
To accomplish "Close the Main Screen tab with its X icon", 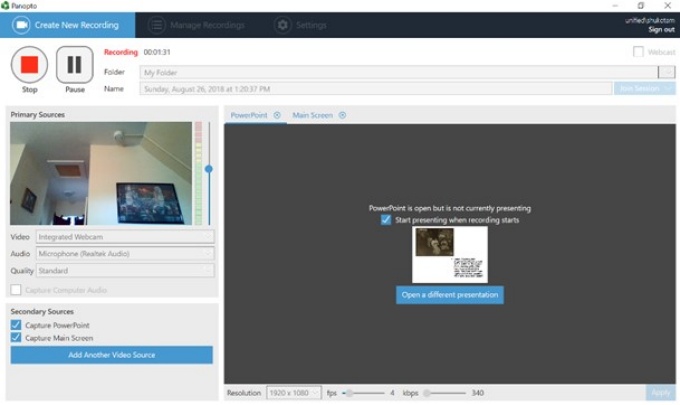I will pos(342,115).
